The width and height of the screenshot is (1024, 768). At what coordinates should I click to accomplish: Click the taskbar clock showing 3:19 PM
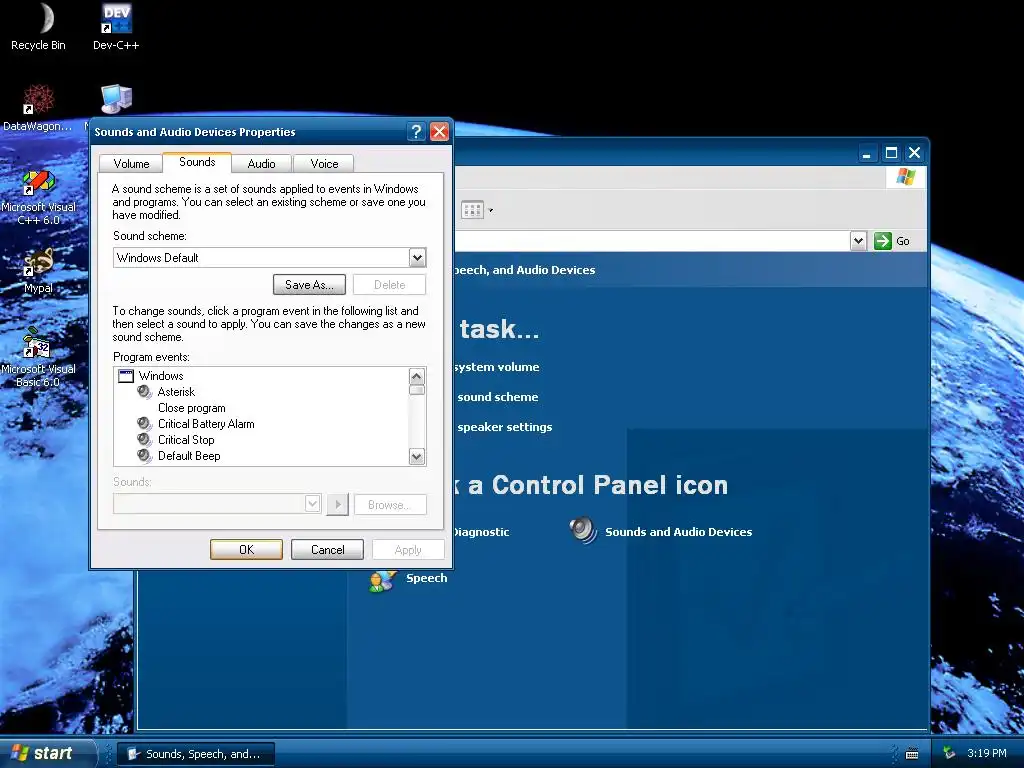click(x=987, y=753)
